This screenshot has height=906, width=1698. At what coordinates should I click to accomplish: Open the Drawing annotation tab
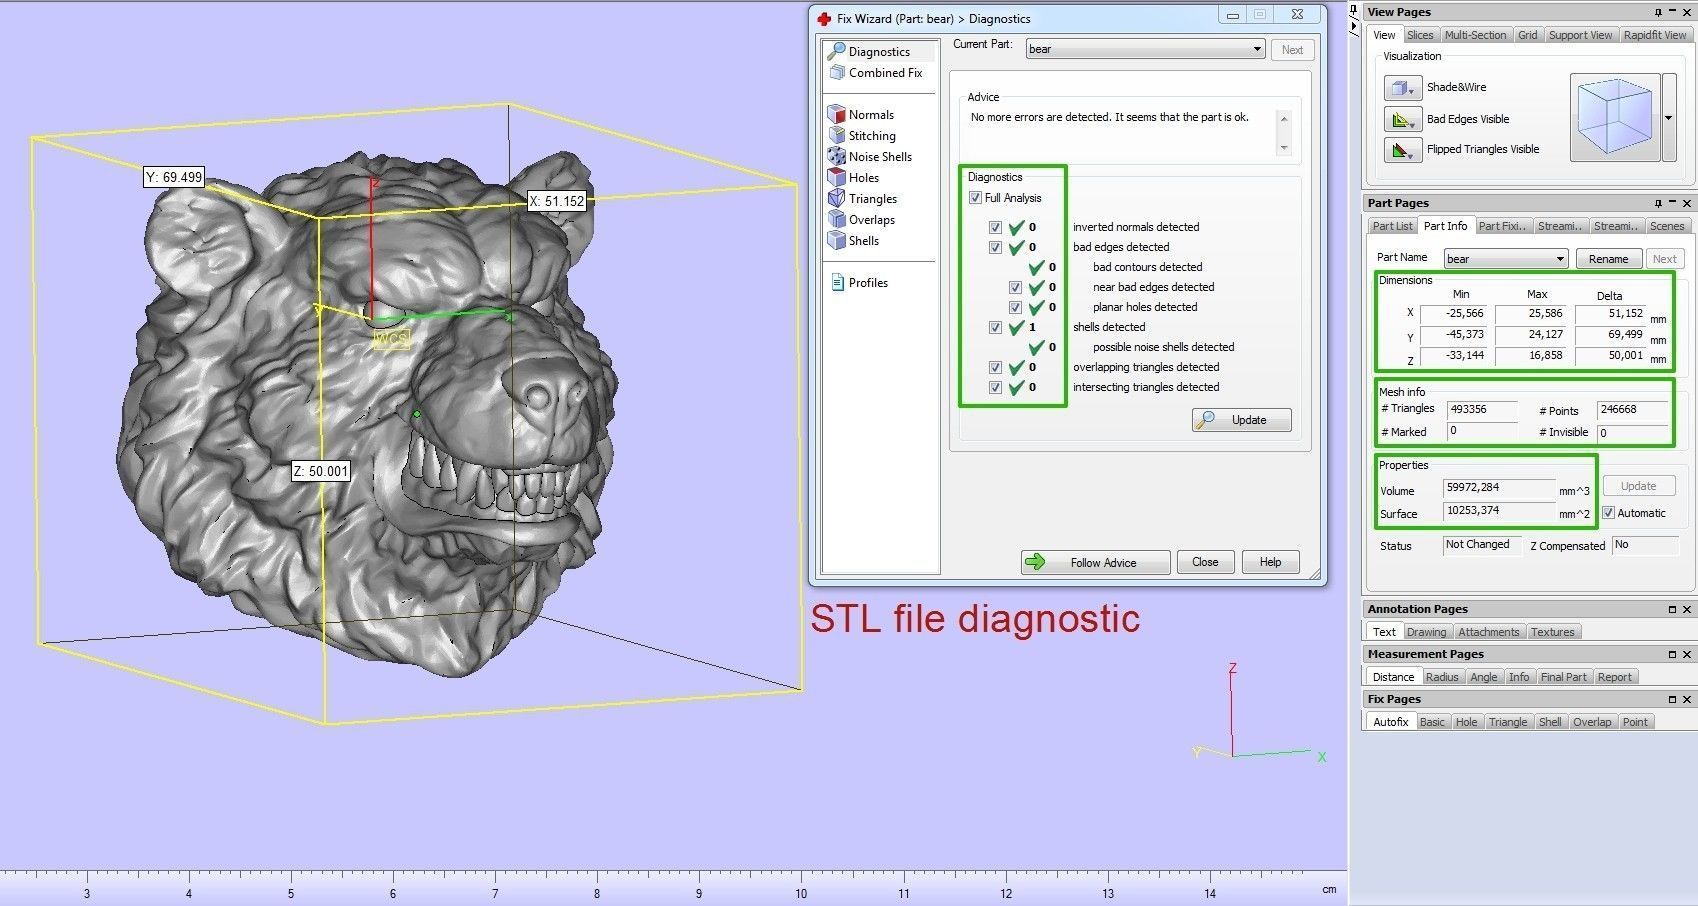pyautogui.click(x=1426, y=632)
